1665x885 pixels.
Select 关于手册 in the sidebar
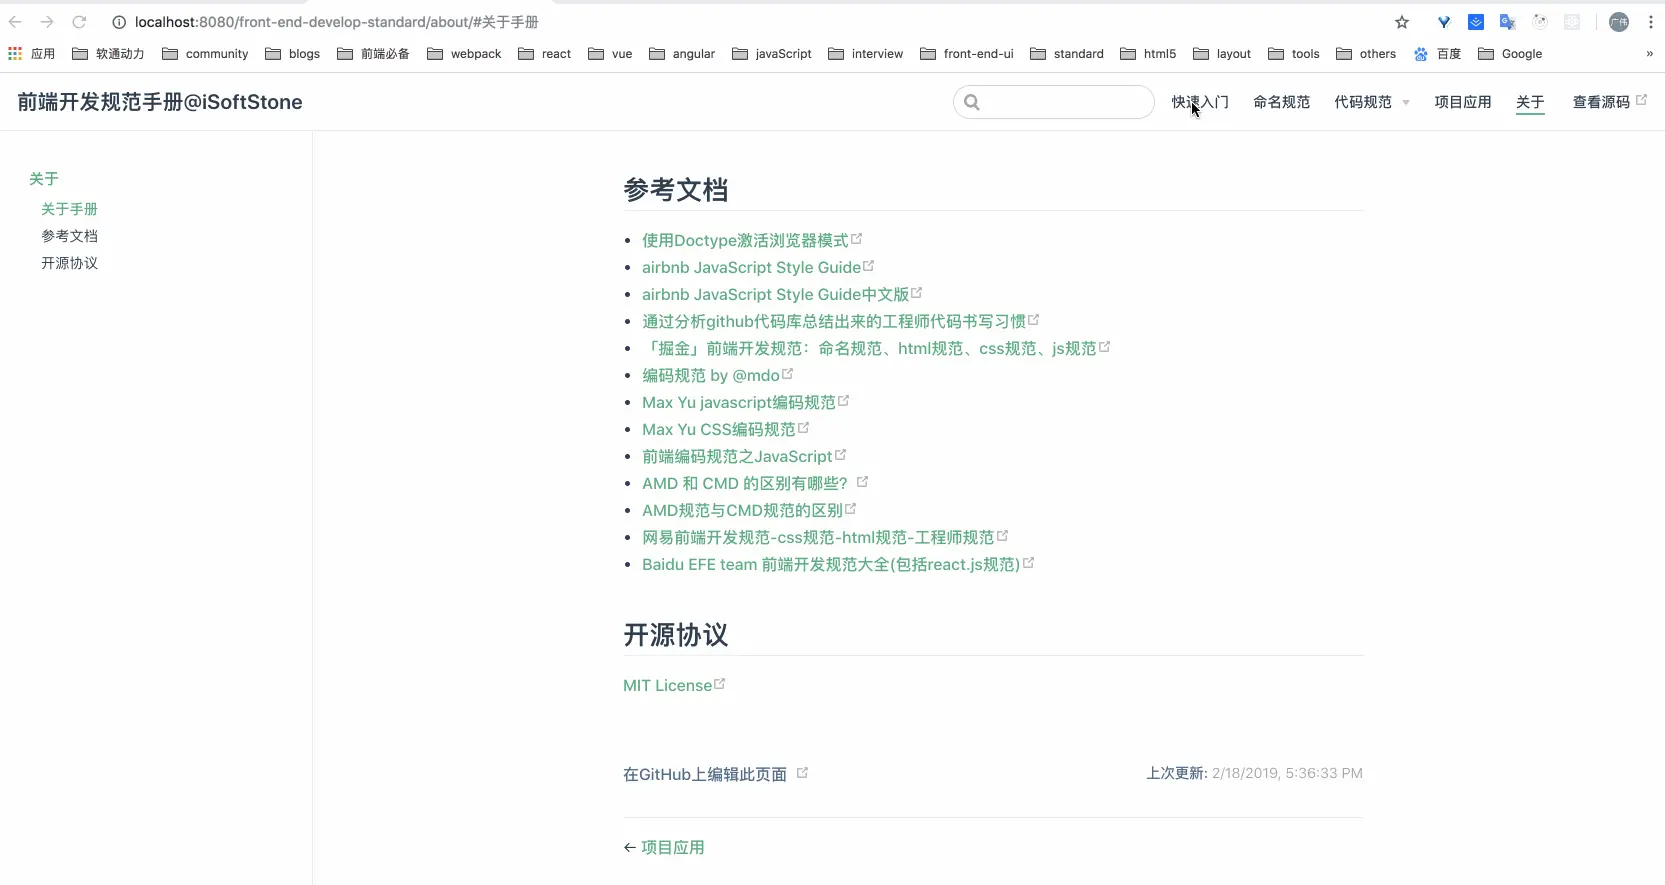(69, 209)
